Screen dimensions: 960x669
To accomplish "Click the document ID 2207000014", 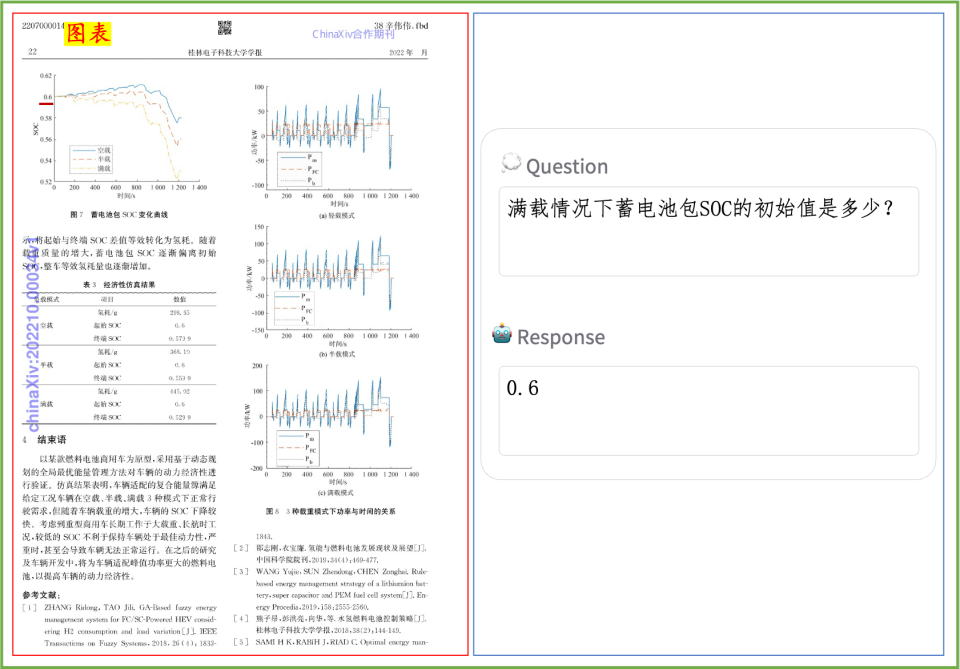I will 43,26.
